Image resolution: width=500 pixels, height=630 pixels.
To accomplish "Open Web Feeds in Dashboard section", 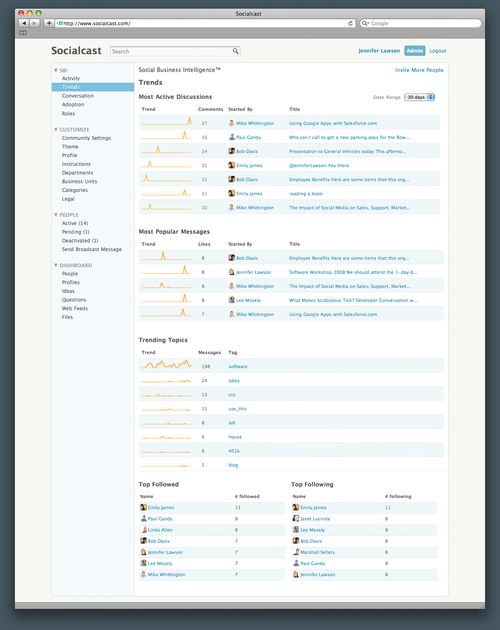I will (75, 309).
